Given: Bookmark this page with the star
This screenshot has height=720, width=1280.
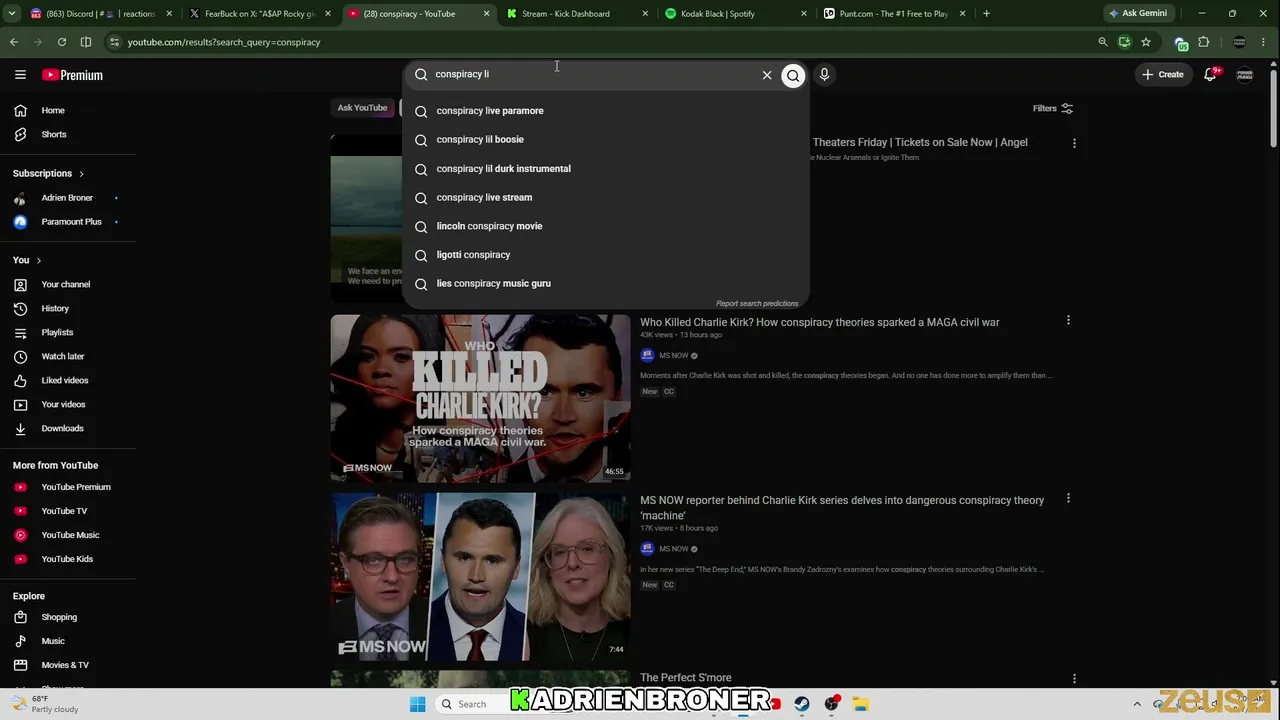Looking at the screenshot, I should 1146,42.
